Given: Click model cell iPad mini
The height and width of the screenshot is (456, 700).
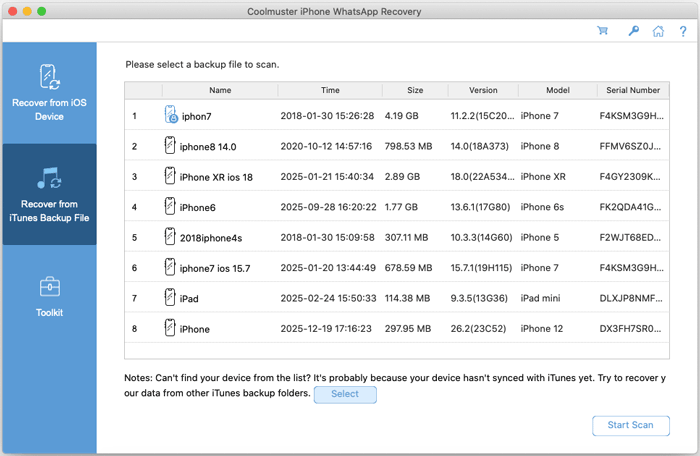Looking at the screenshot, I should click(x=540, y=298).
